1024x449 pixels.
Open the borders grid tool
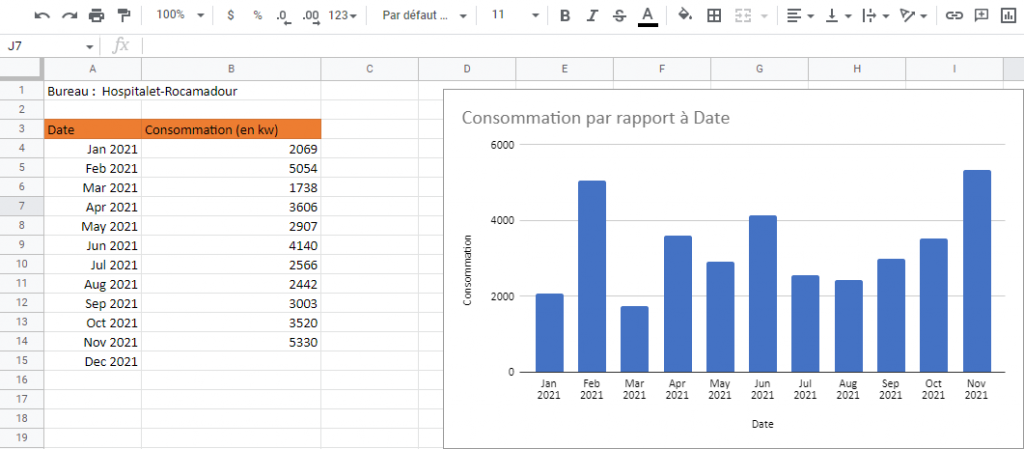pyautogui.click(x=714, y=16)
